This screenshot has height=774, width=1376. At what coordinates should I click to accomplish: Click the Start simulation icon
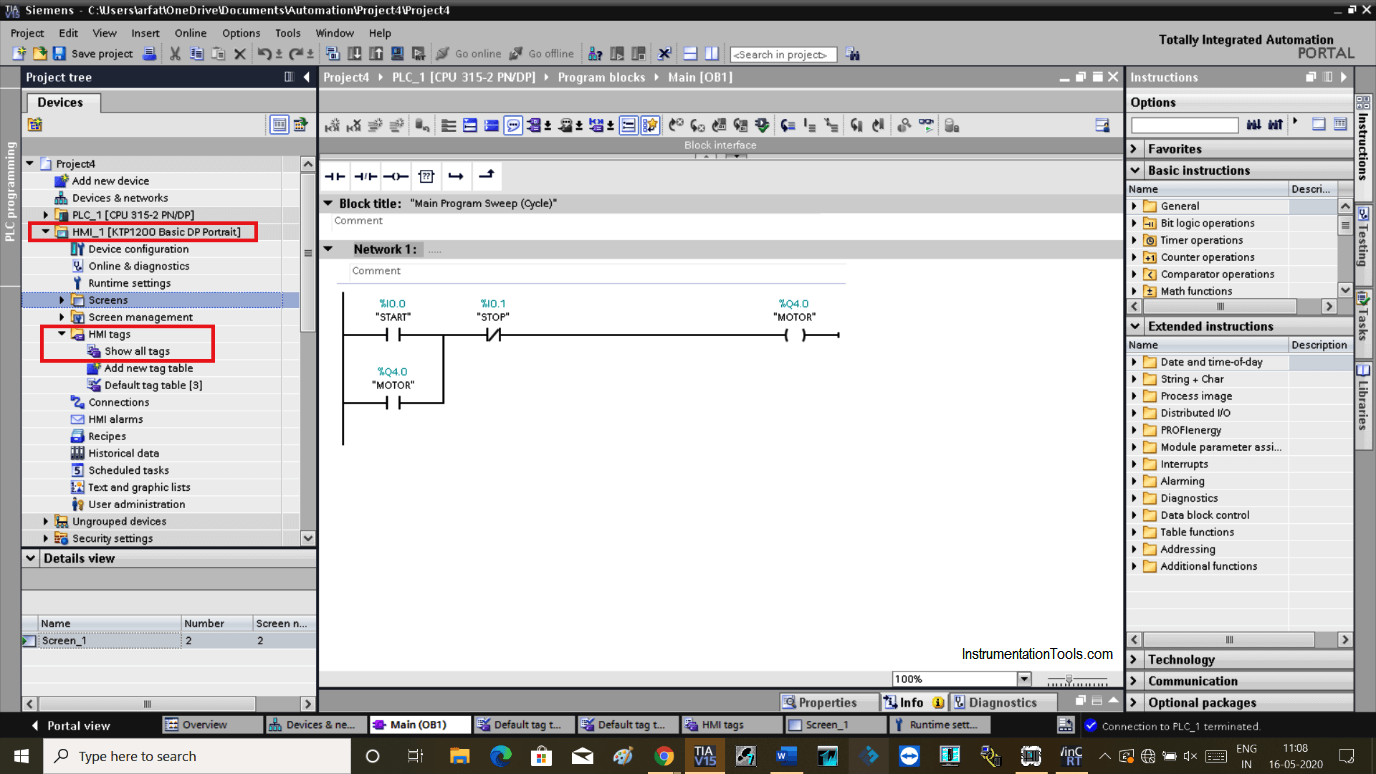[397, 53]
